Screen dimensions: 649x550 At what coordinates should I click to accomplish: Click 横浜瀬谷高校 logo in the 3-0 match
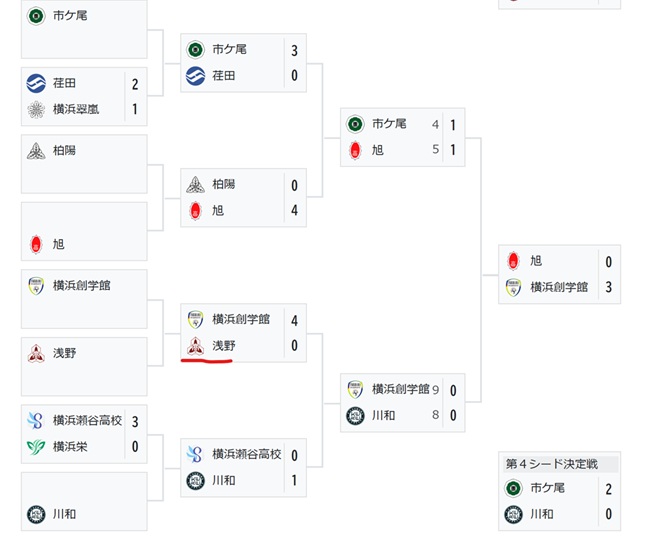point(35,421)
